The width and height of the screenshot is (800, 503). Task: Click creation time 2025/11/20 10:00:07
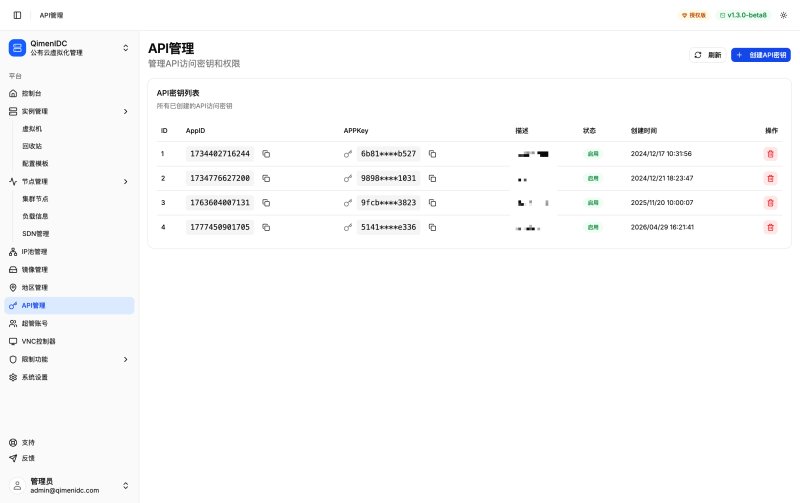pyautogui.click(x=662, y=203)
